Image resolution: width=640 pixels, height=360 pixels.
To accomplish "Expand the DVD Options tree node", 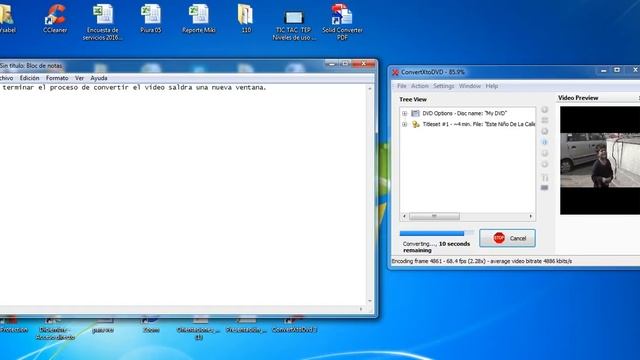I will pyautogui.click(x=404, y=113).
